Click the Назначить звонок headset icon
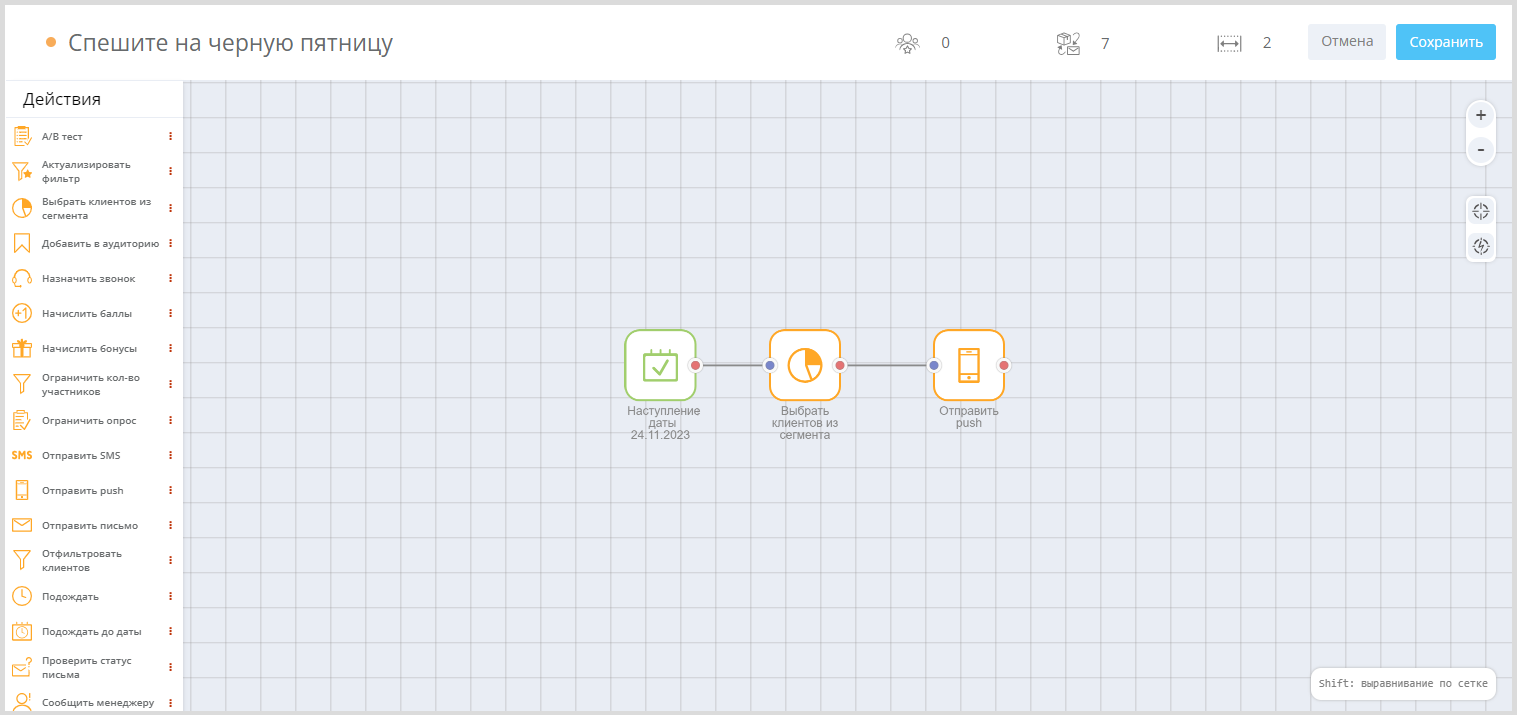1517x715 pixels. click(x=22, y=278)
